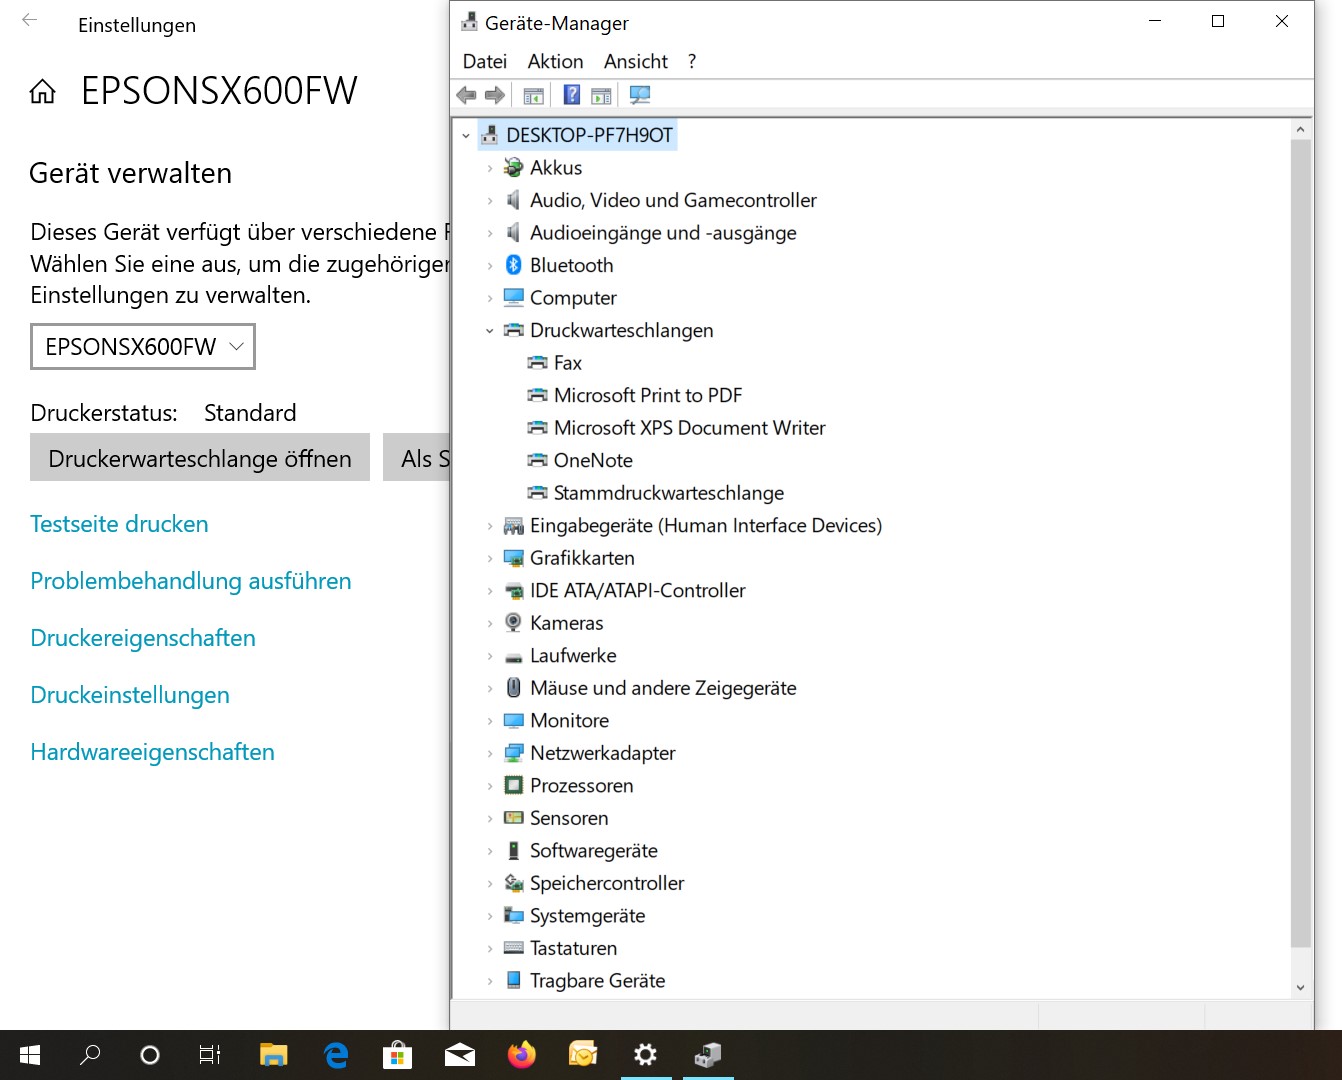Open Microsoft Store from the taskbar
The width and height of the screenshot is (1342, 1080).
[397, 1055]
